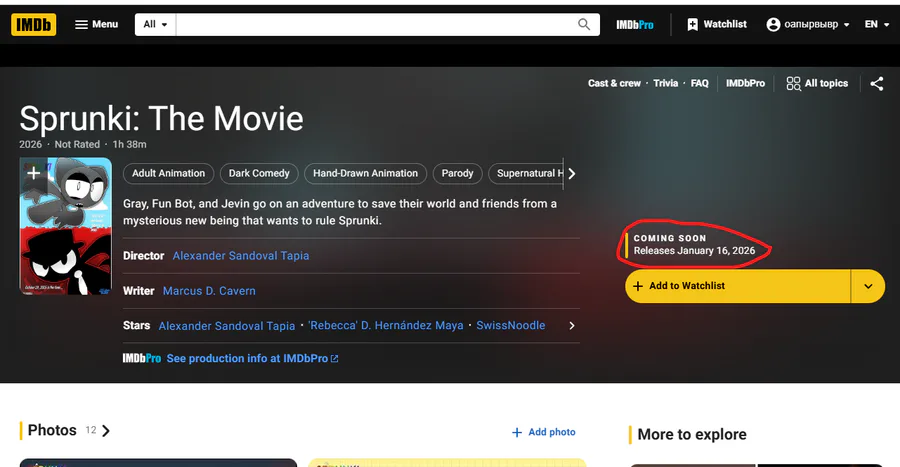This screenshot has width=900, height=467.
Task: Select the Hand-Drawn Animation chip
Action: pyautogui.click(x=365, y=173)
